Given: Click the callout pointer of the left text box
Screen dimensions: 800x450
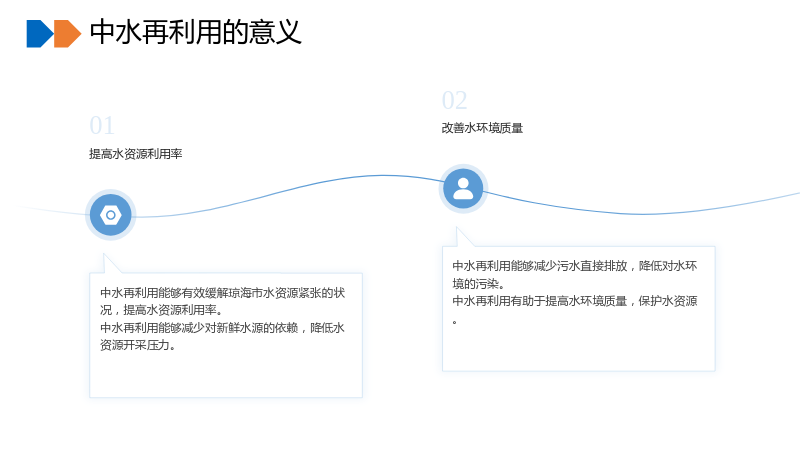Looking at the screenshot, I should 112,264.
